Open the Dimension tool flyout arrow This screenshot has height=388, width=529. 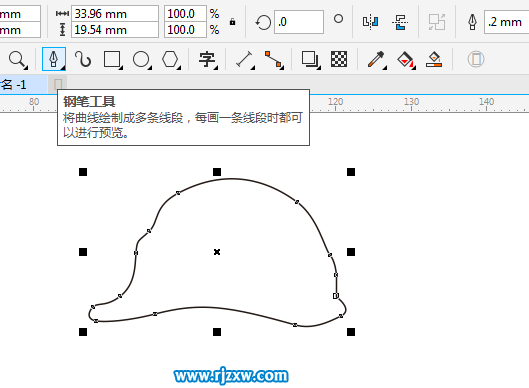pos(253,68)
